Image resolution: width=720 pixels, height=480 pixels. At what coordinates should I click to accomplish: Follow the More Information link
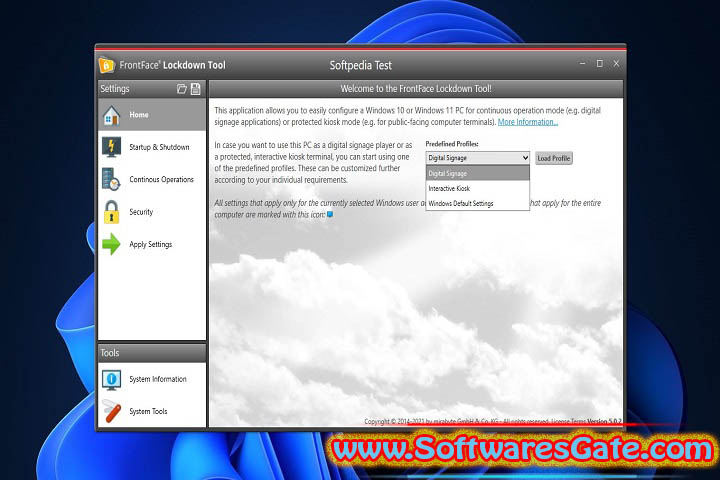[528, 122]
